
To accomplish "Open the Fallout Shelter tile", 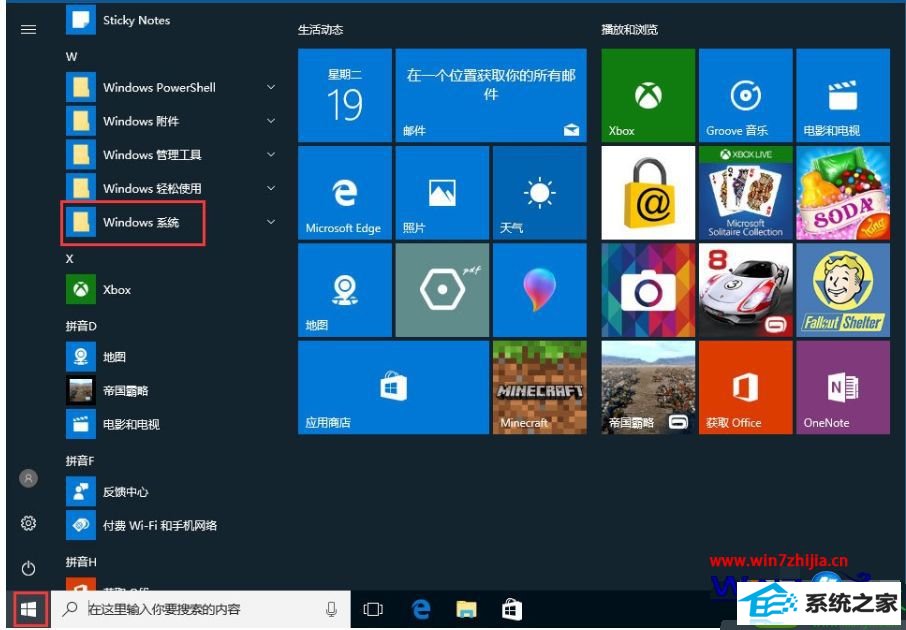I will (x=843, y=290).
